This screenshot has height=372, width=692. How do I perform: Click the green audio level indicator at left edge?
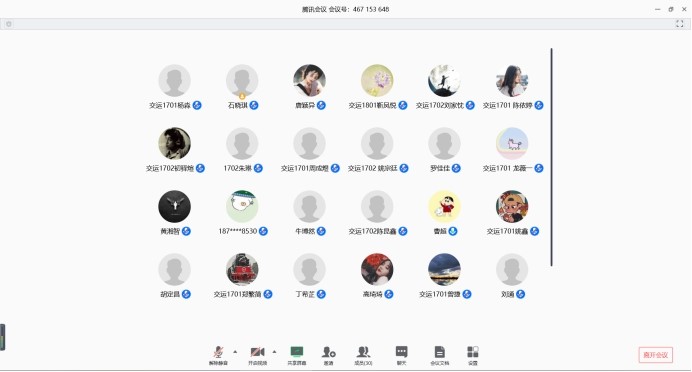3,338
